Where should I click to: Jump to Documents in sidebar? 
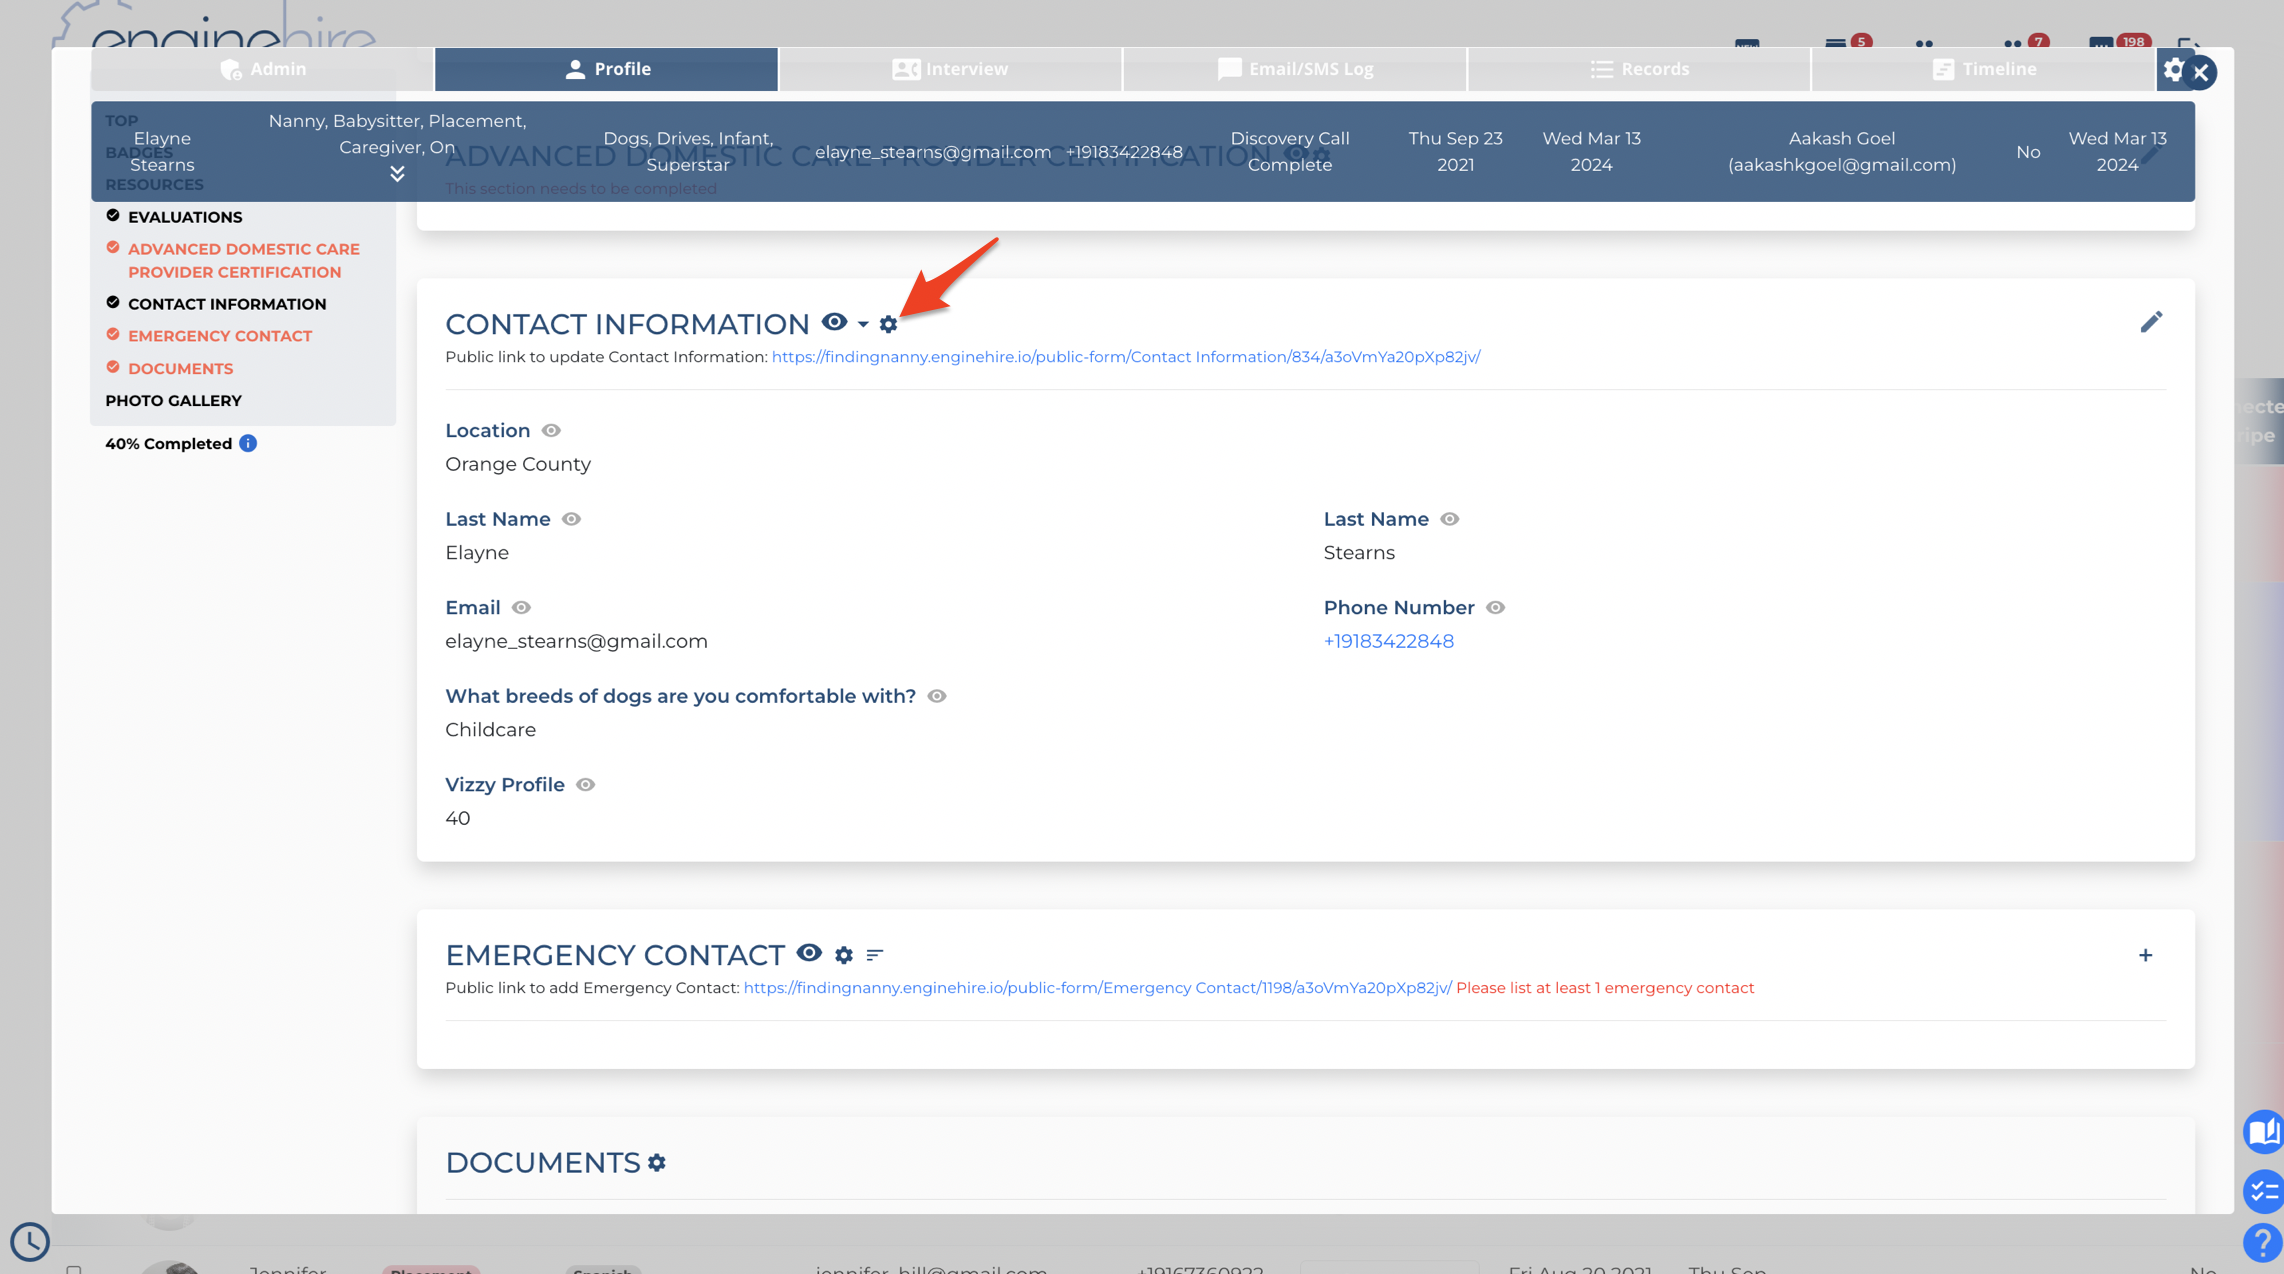coord(180,369)
